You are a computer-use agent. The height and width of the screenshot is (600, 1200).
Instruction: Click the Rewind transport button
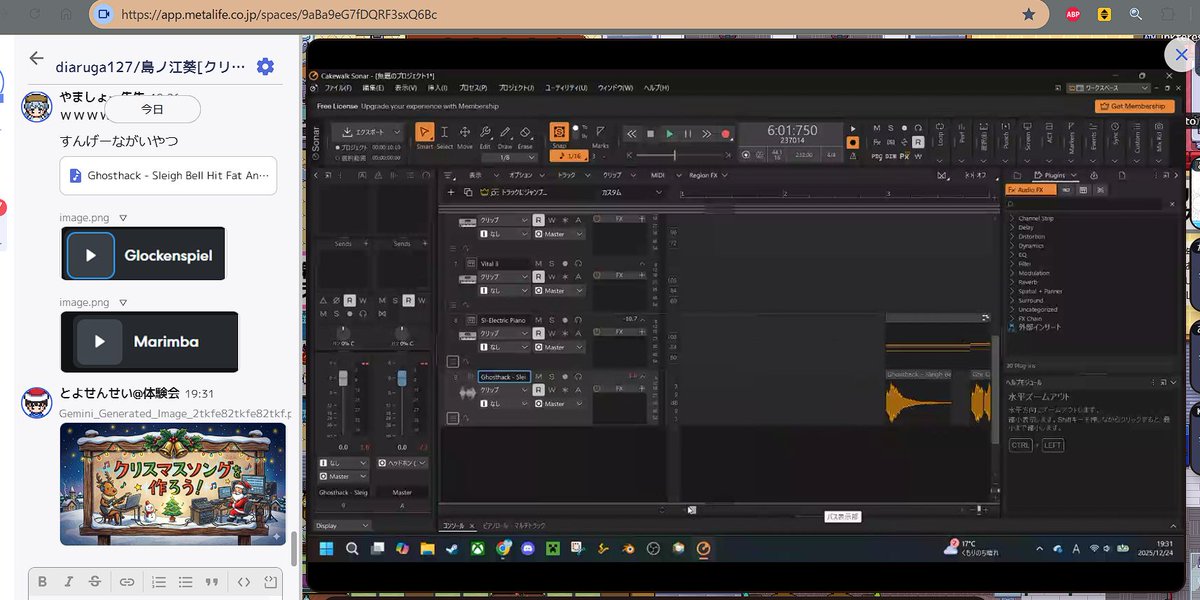[631, 134]
